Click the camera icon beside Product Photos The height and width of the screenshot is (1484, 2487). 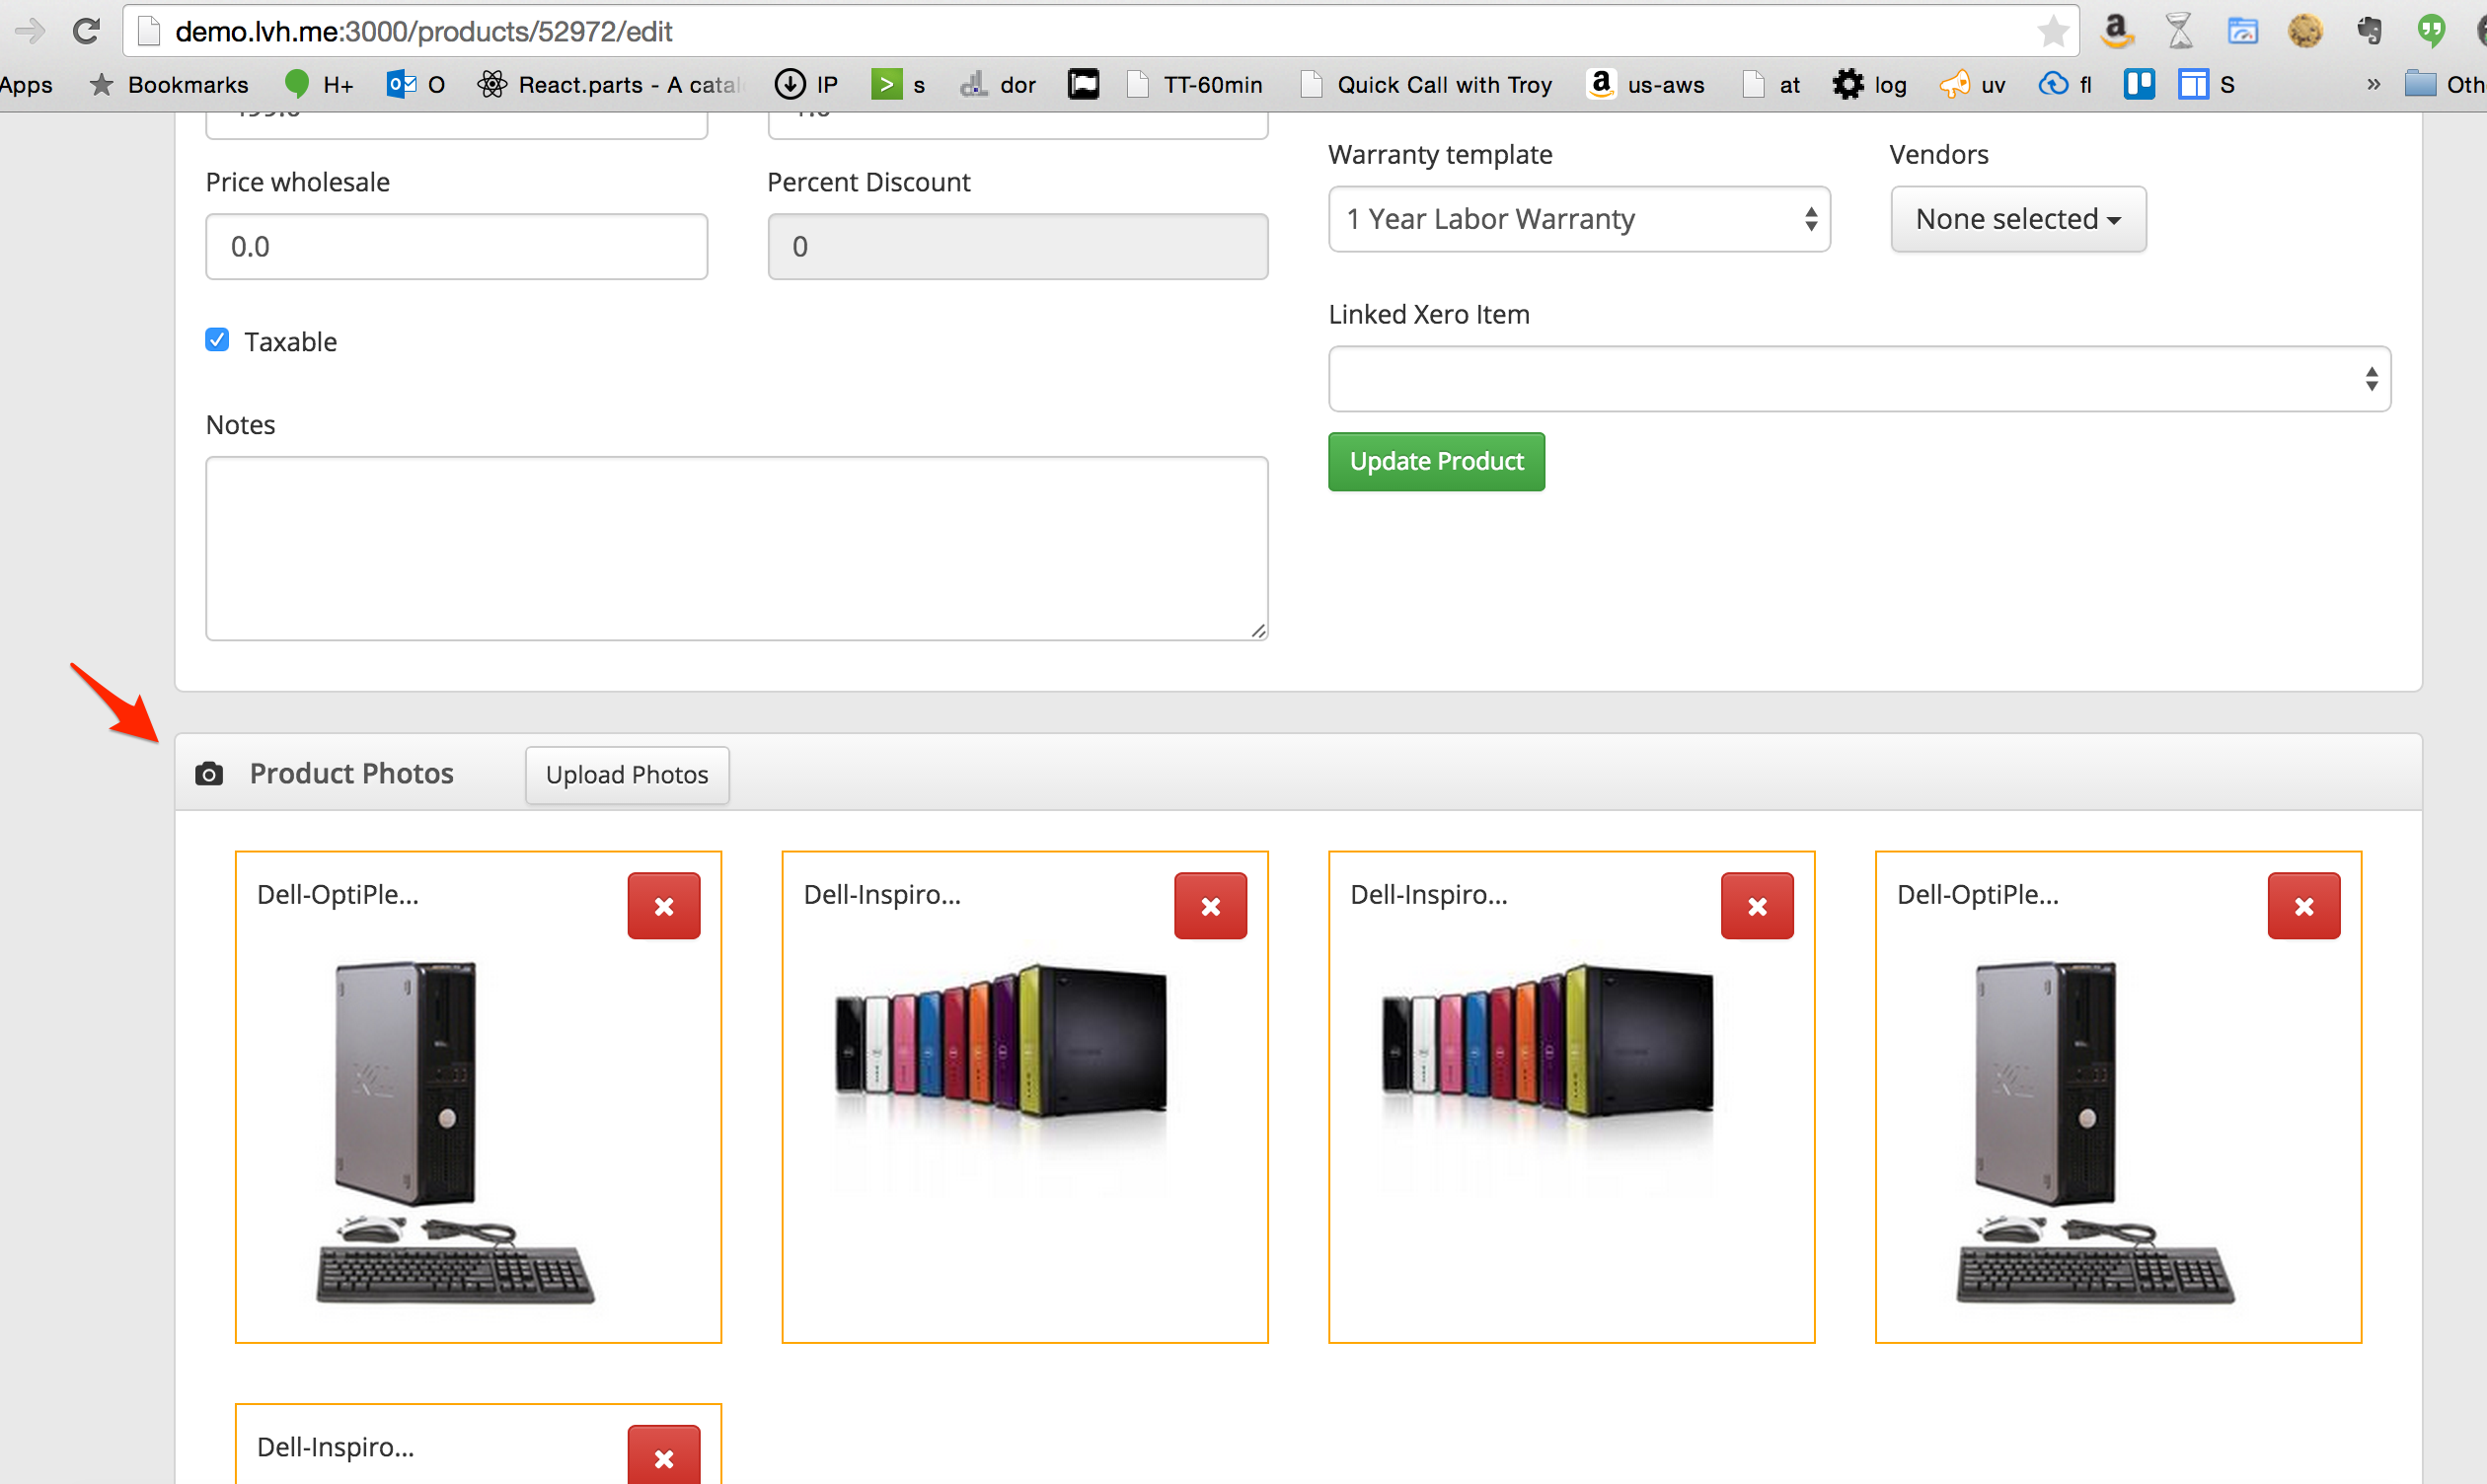click(209, 774)
